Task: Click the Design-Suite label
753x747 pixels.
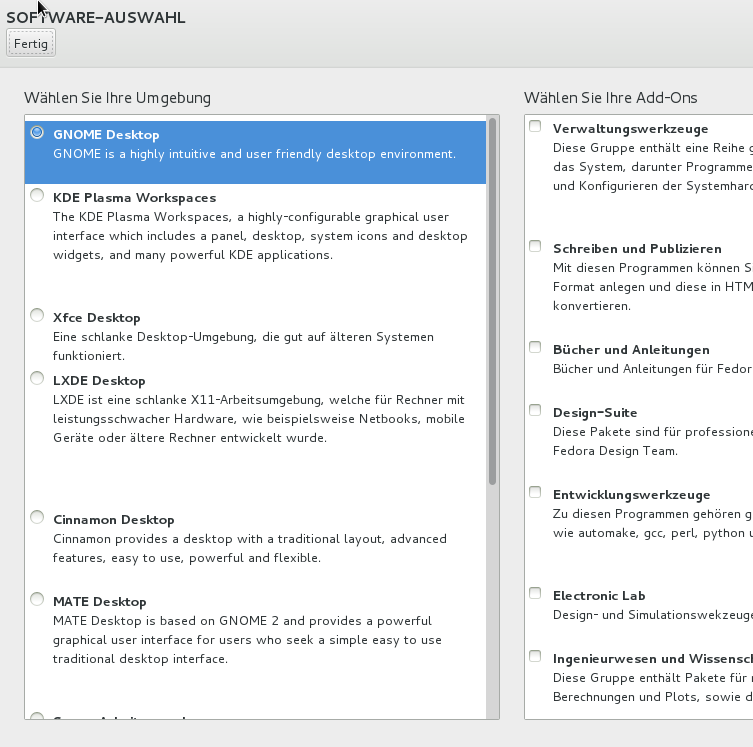Action: click(x=595, y=413)
